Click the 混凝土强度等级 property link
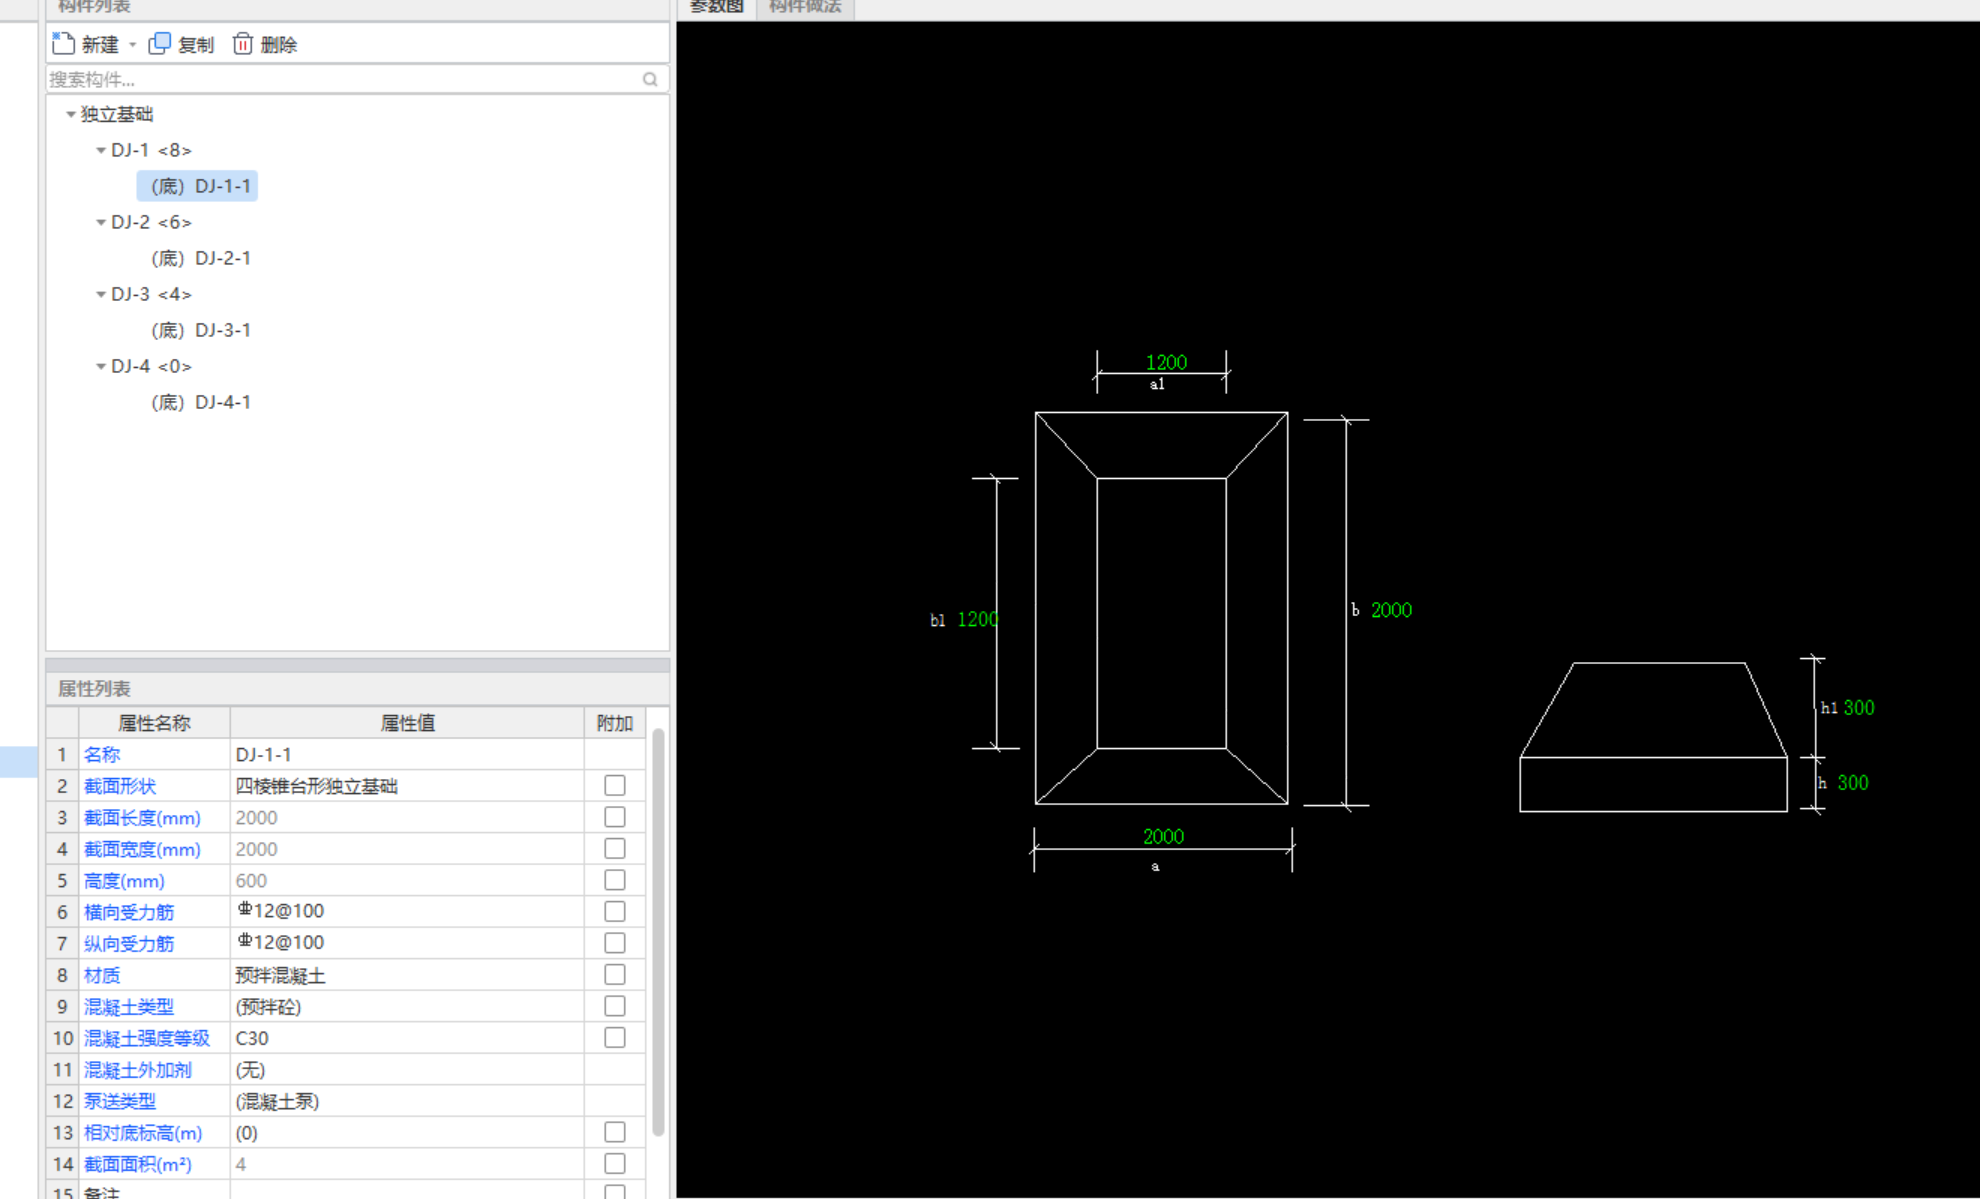Image resolution: width=1980 pixels, height=1199 pixels. click(x=147, y=1038)
